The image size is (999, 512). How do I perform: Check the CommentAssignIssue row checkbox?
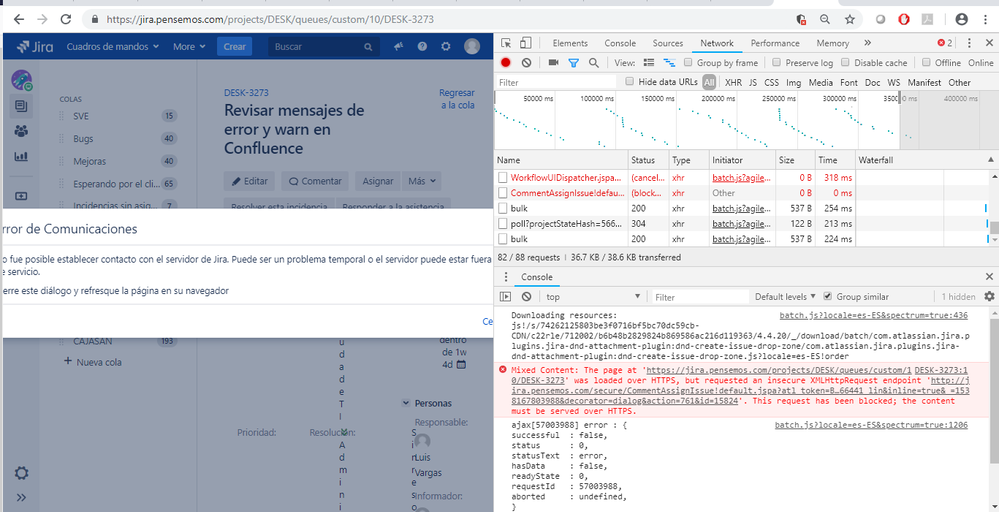(x=503, y=193)
